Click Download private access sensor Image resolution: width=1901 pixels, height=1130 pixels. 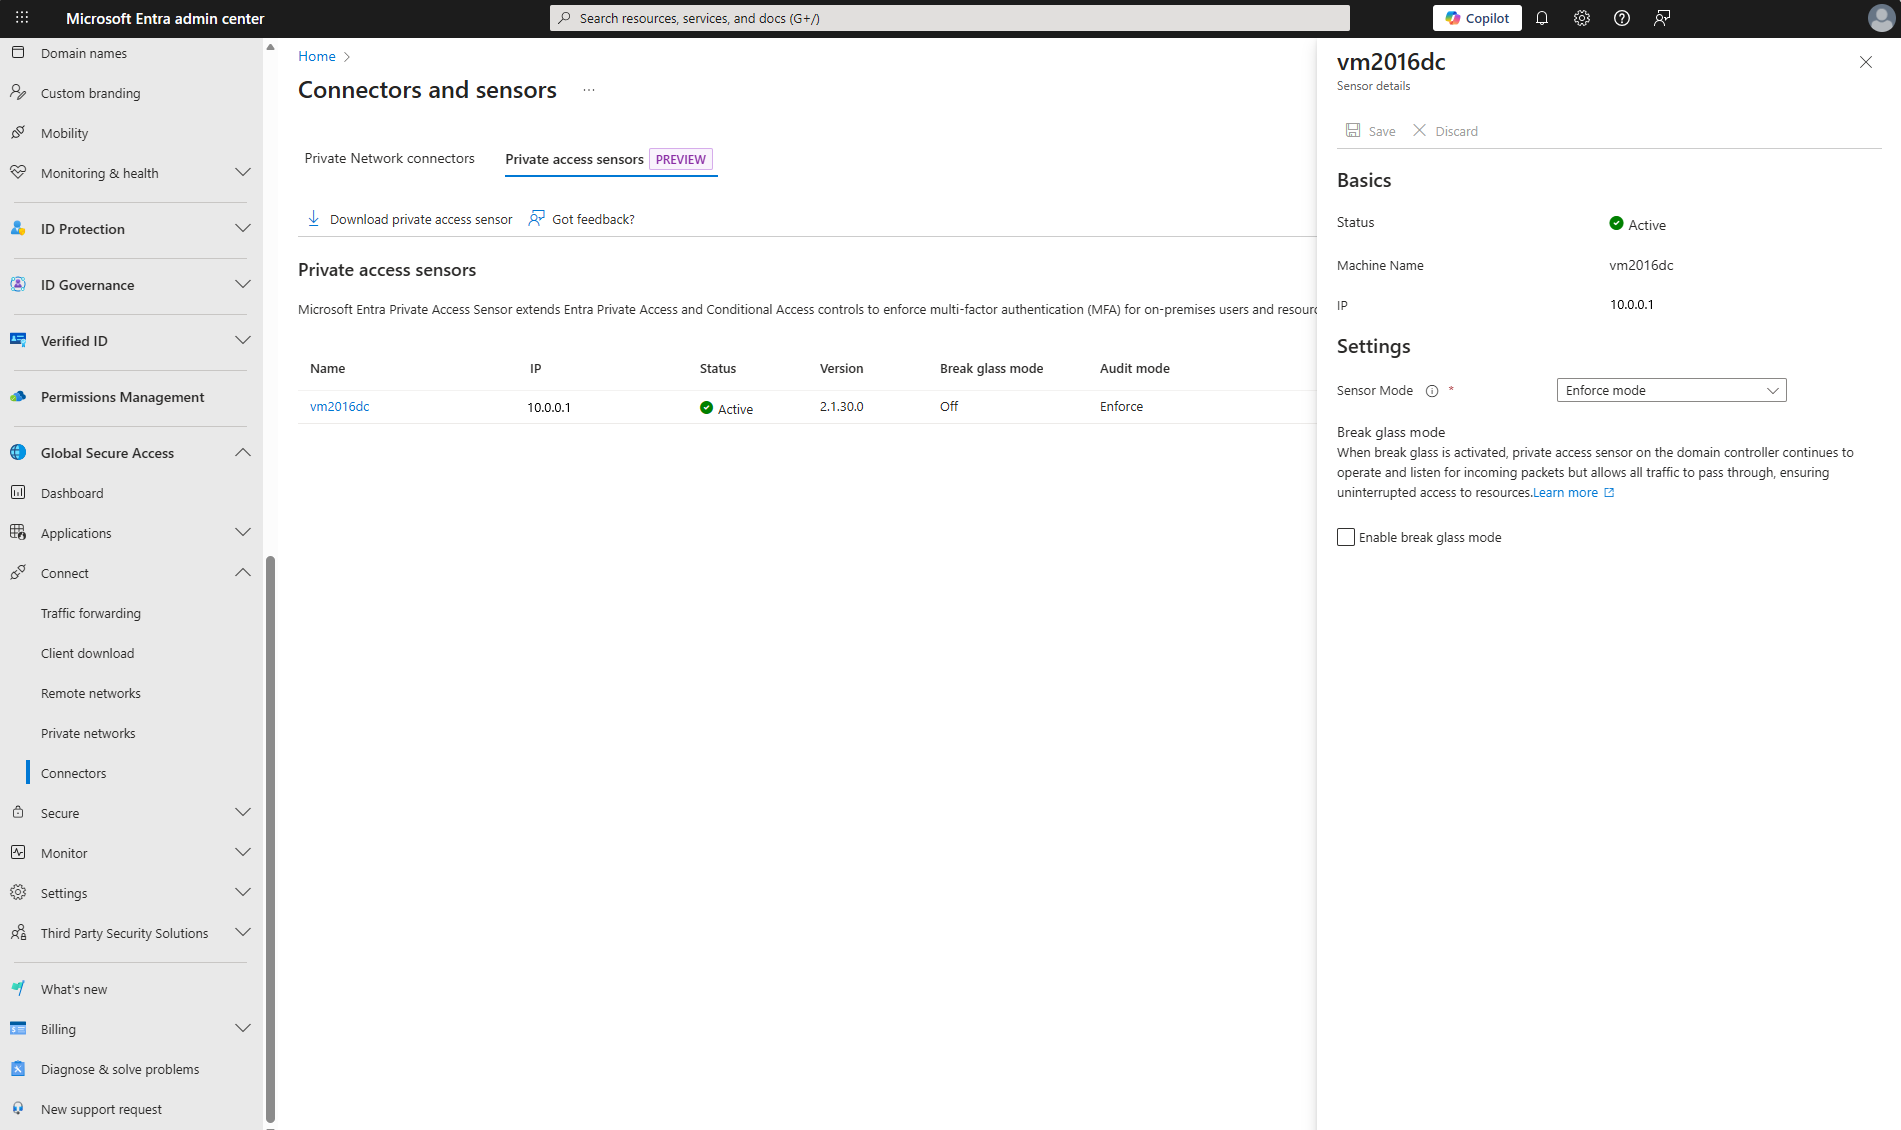(409, 219)
